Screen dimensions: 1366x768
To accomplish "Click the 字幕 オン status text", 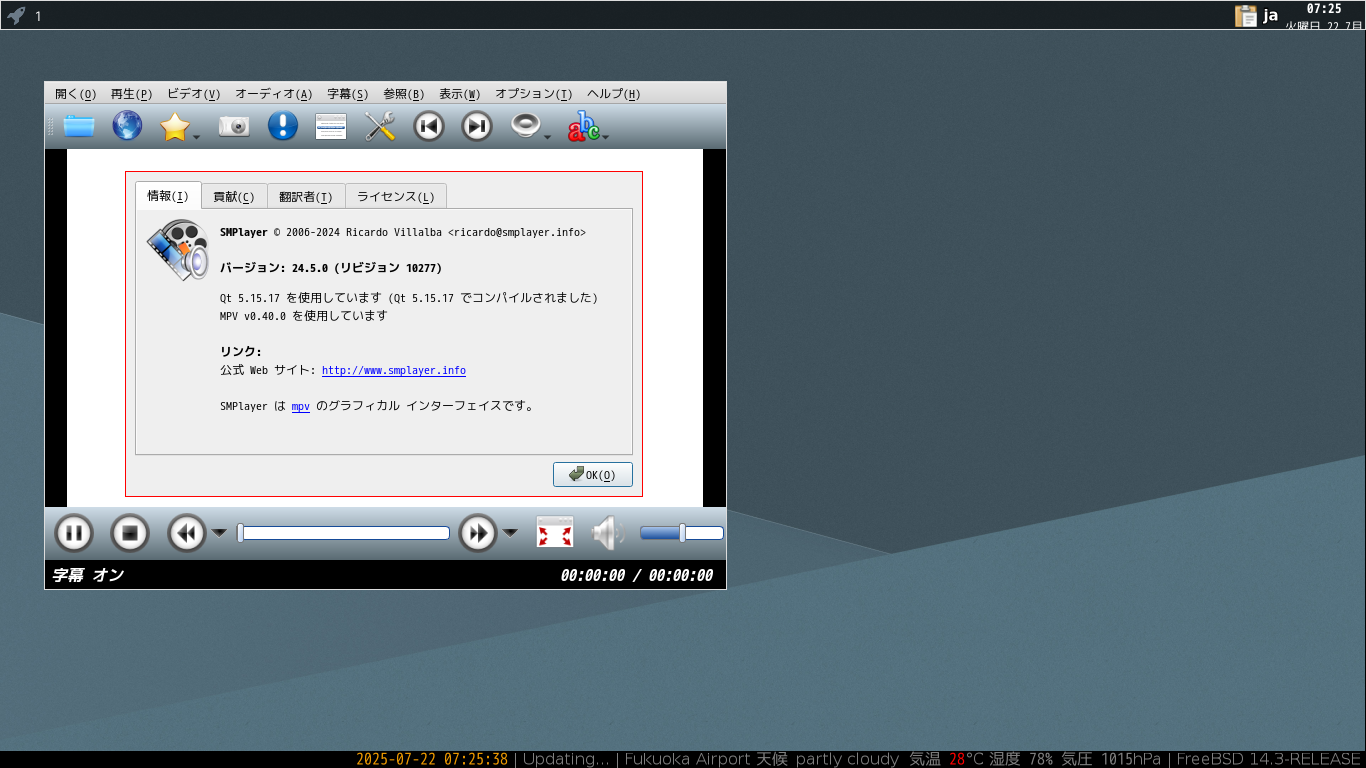I will [88, 575].
